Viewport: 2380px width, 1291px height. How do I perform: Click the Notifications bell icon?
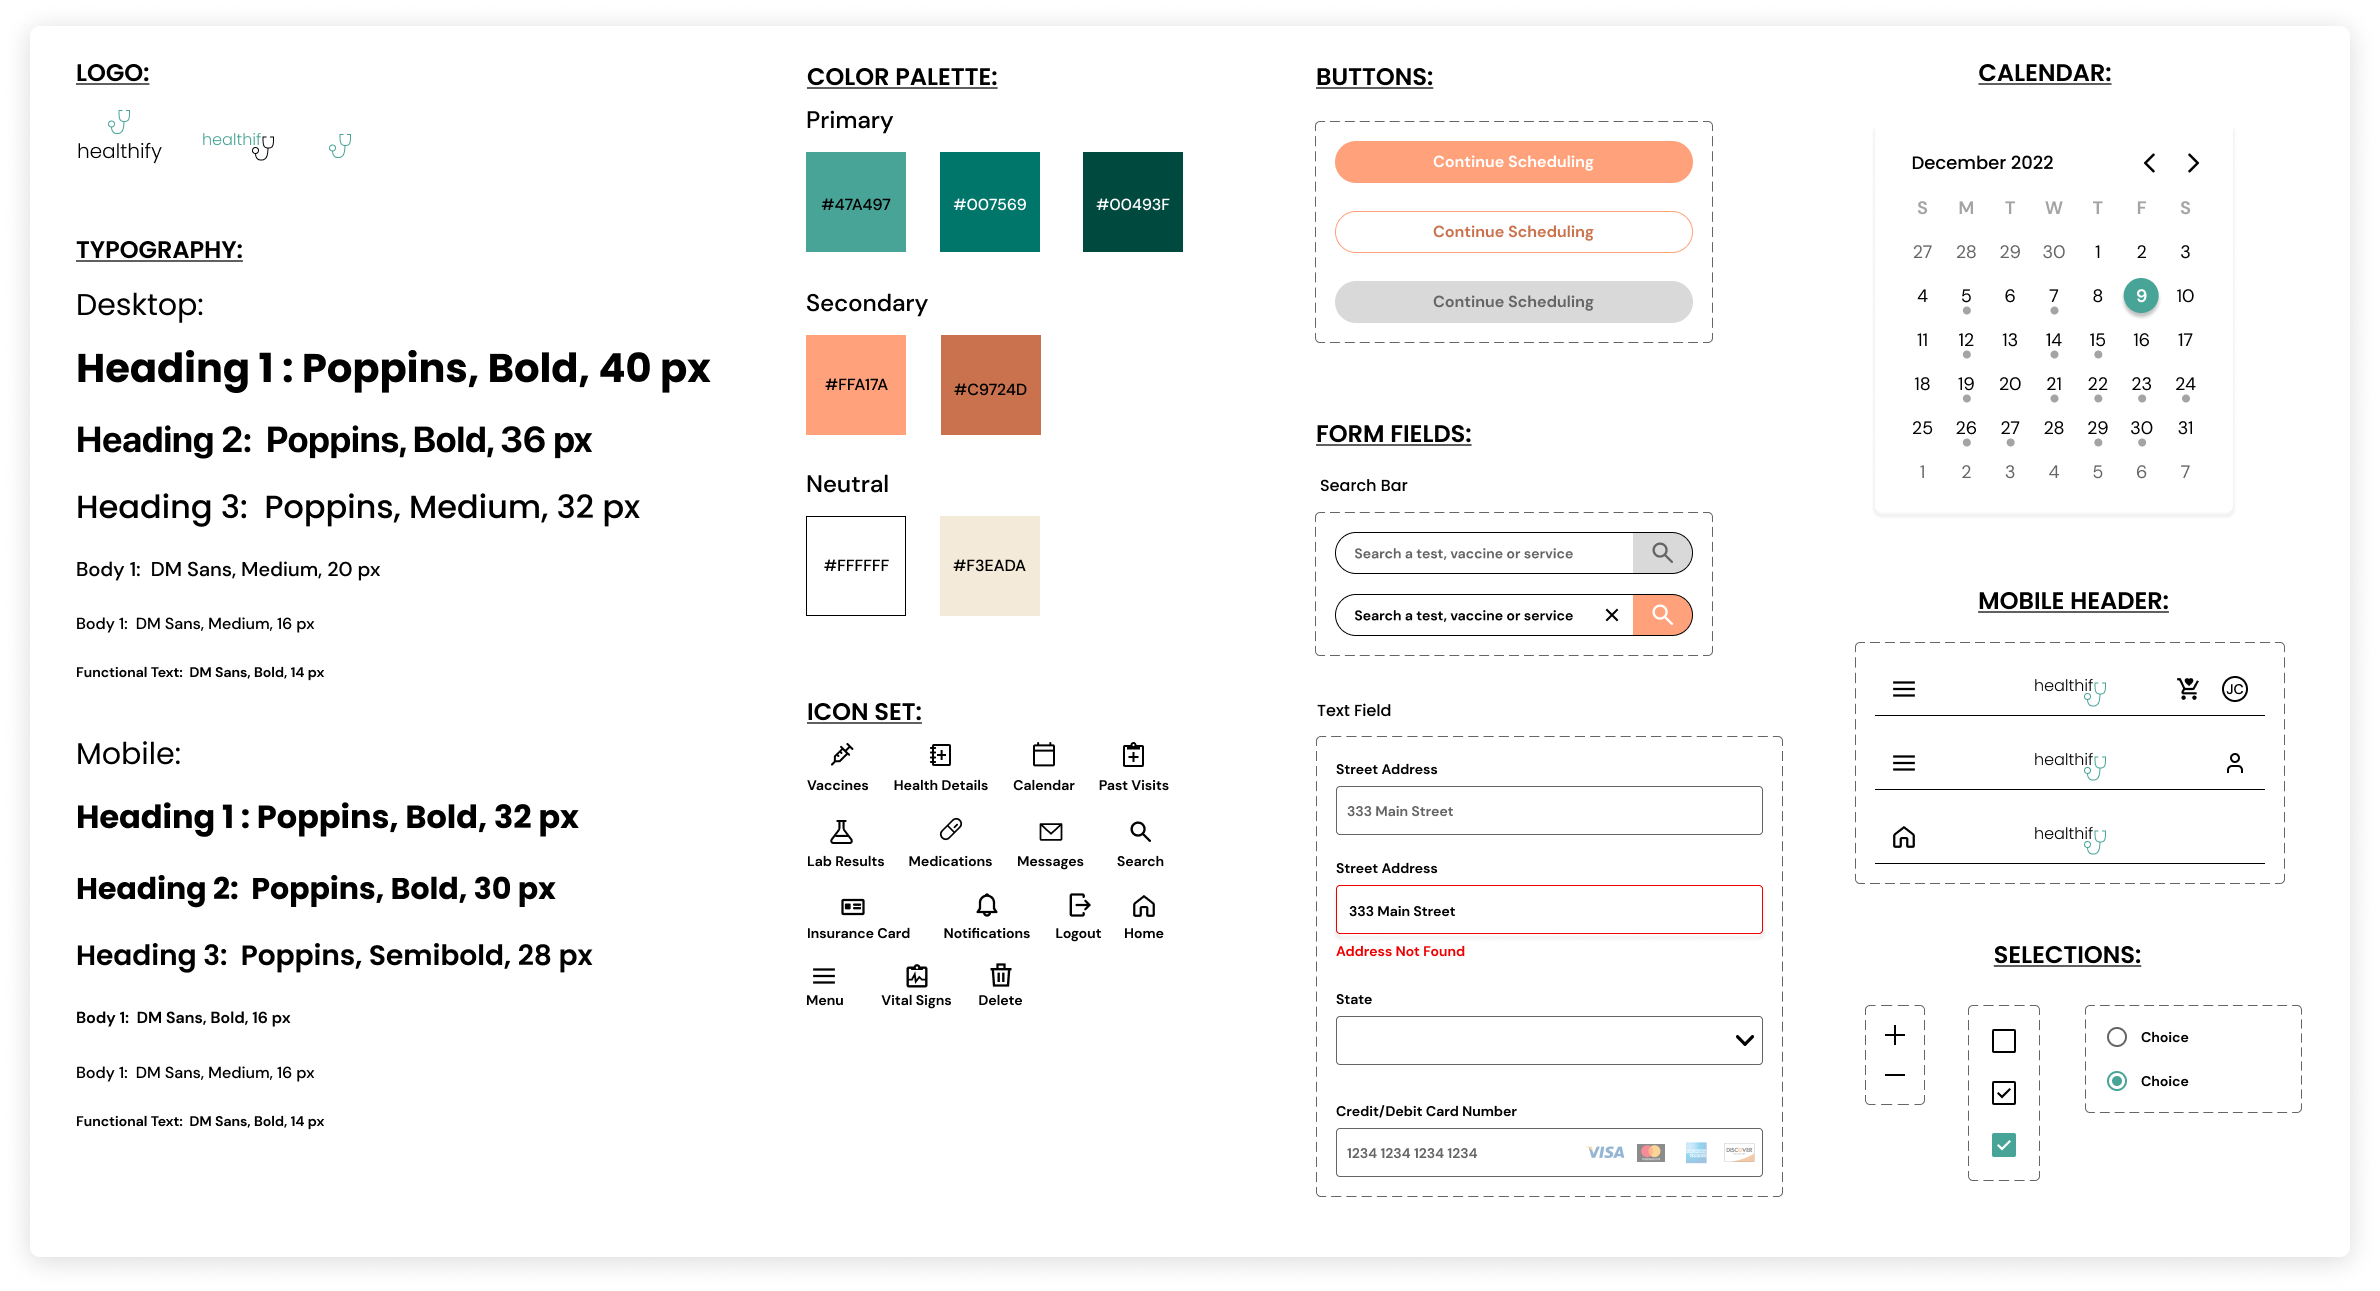(986, 906)
